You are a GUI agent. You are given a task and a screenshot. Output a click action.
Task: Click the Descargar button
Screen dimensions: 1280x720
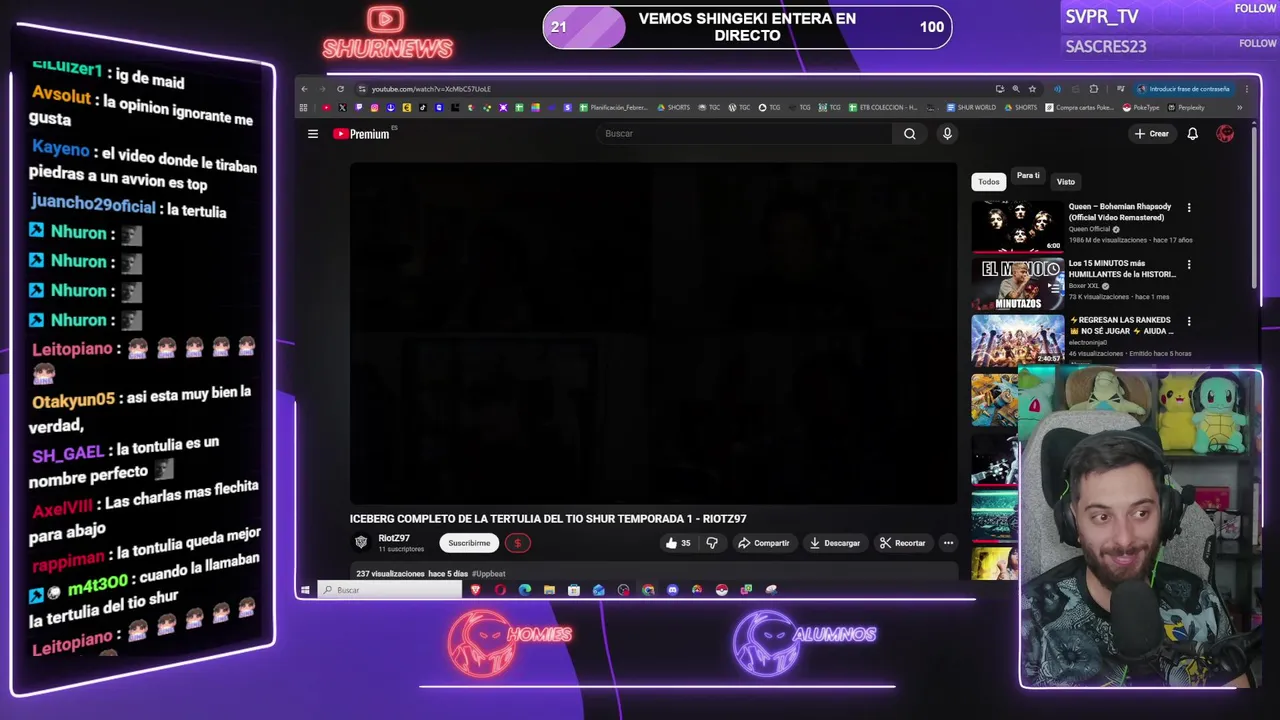[834, 543]
